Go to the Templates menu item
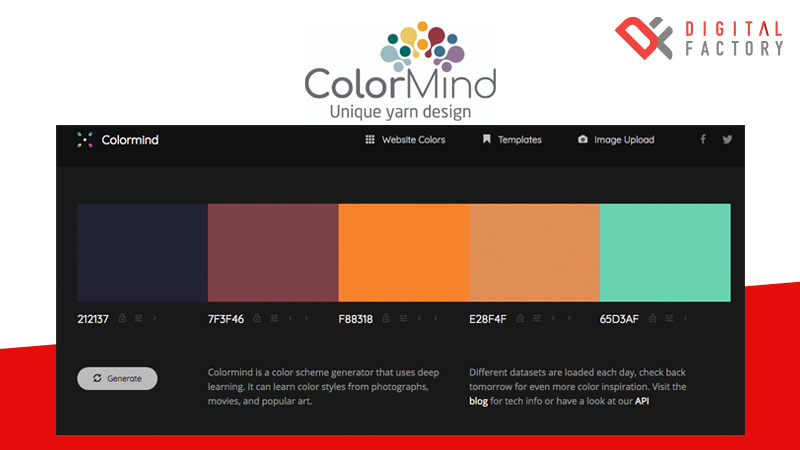The width and height of the screenshot is (800, 450). [x=512, y=140]
